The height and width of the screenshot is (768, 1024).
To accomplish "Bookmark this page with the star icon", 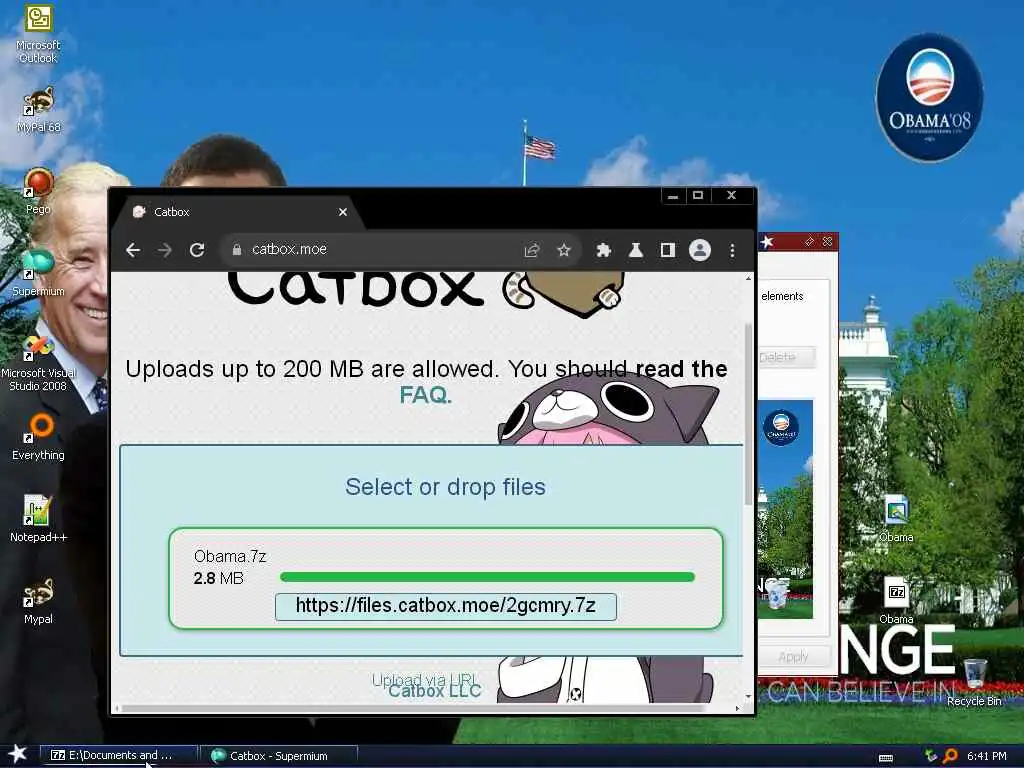I will click(564, 250).
